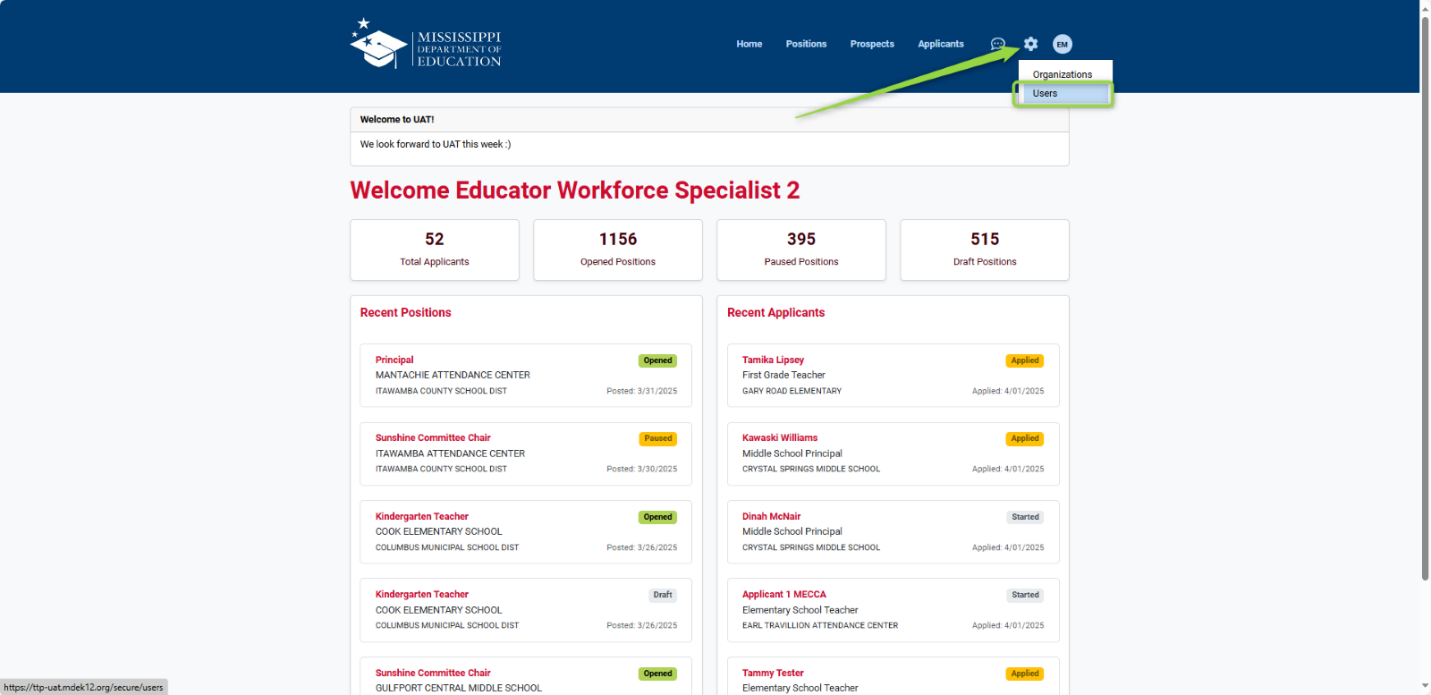
Task: Open the EM user avatar menu
Action: coord(1062,44)
